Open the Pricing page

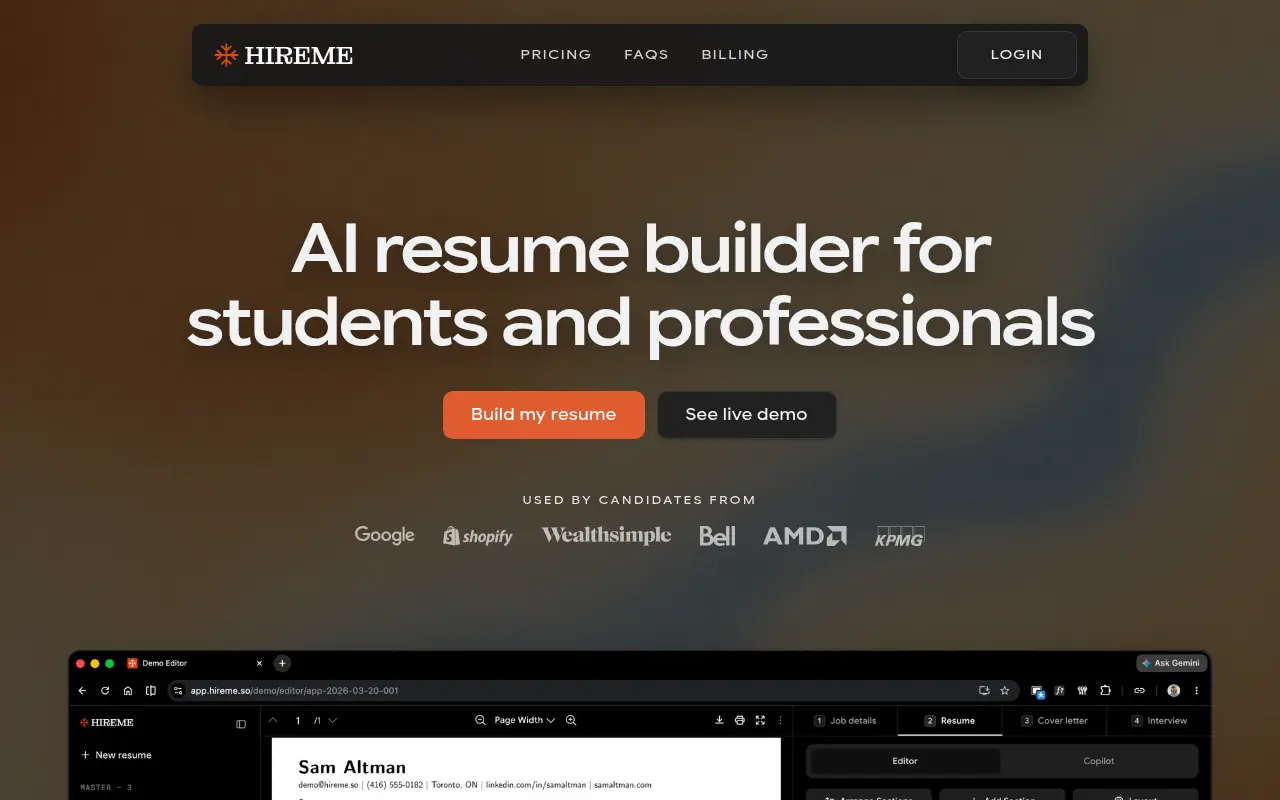(556, 55)
